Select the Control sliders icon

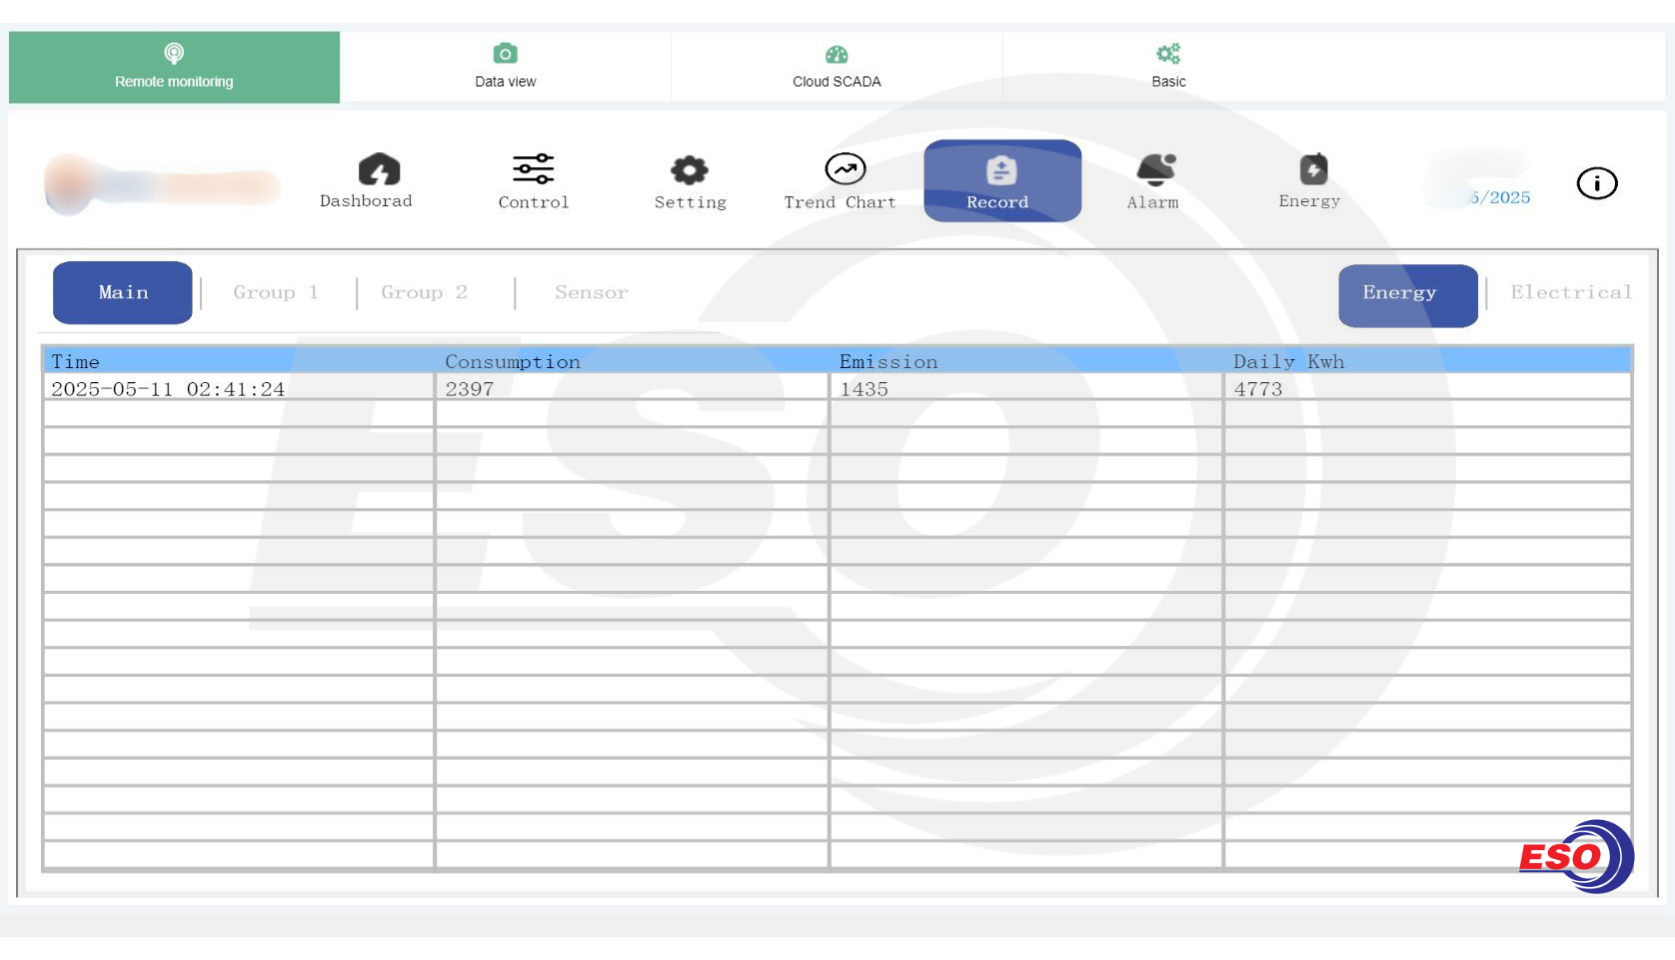click(x=533, y=170)
